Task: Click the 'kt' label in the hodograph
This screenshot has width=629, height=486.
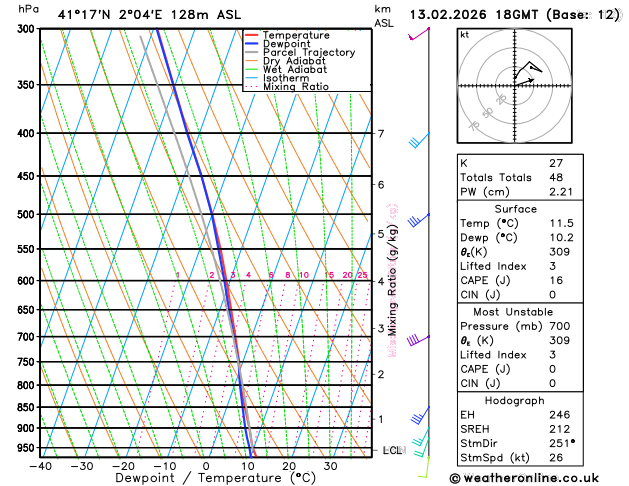Action: [465, 35]
